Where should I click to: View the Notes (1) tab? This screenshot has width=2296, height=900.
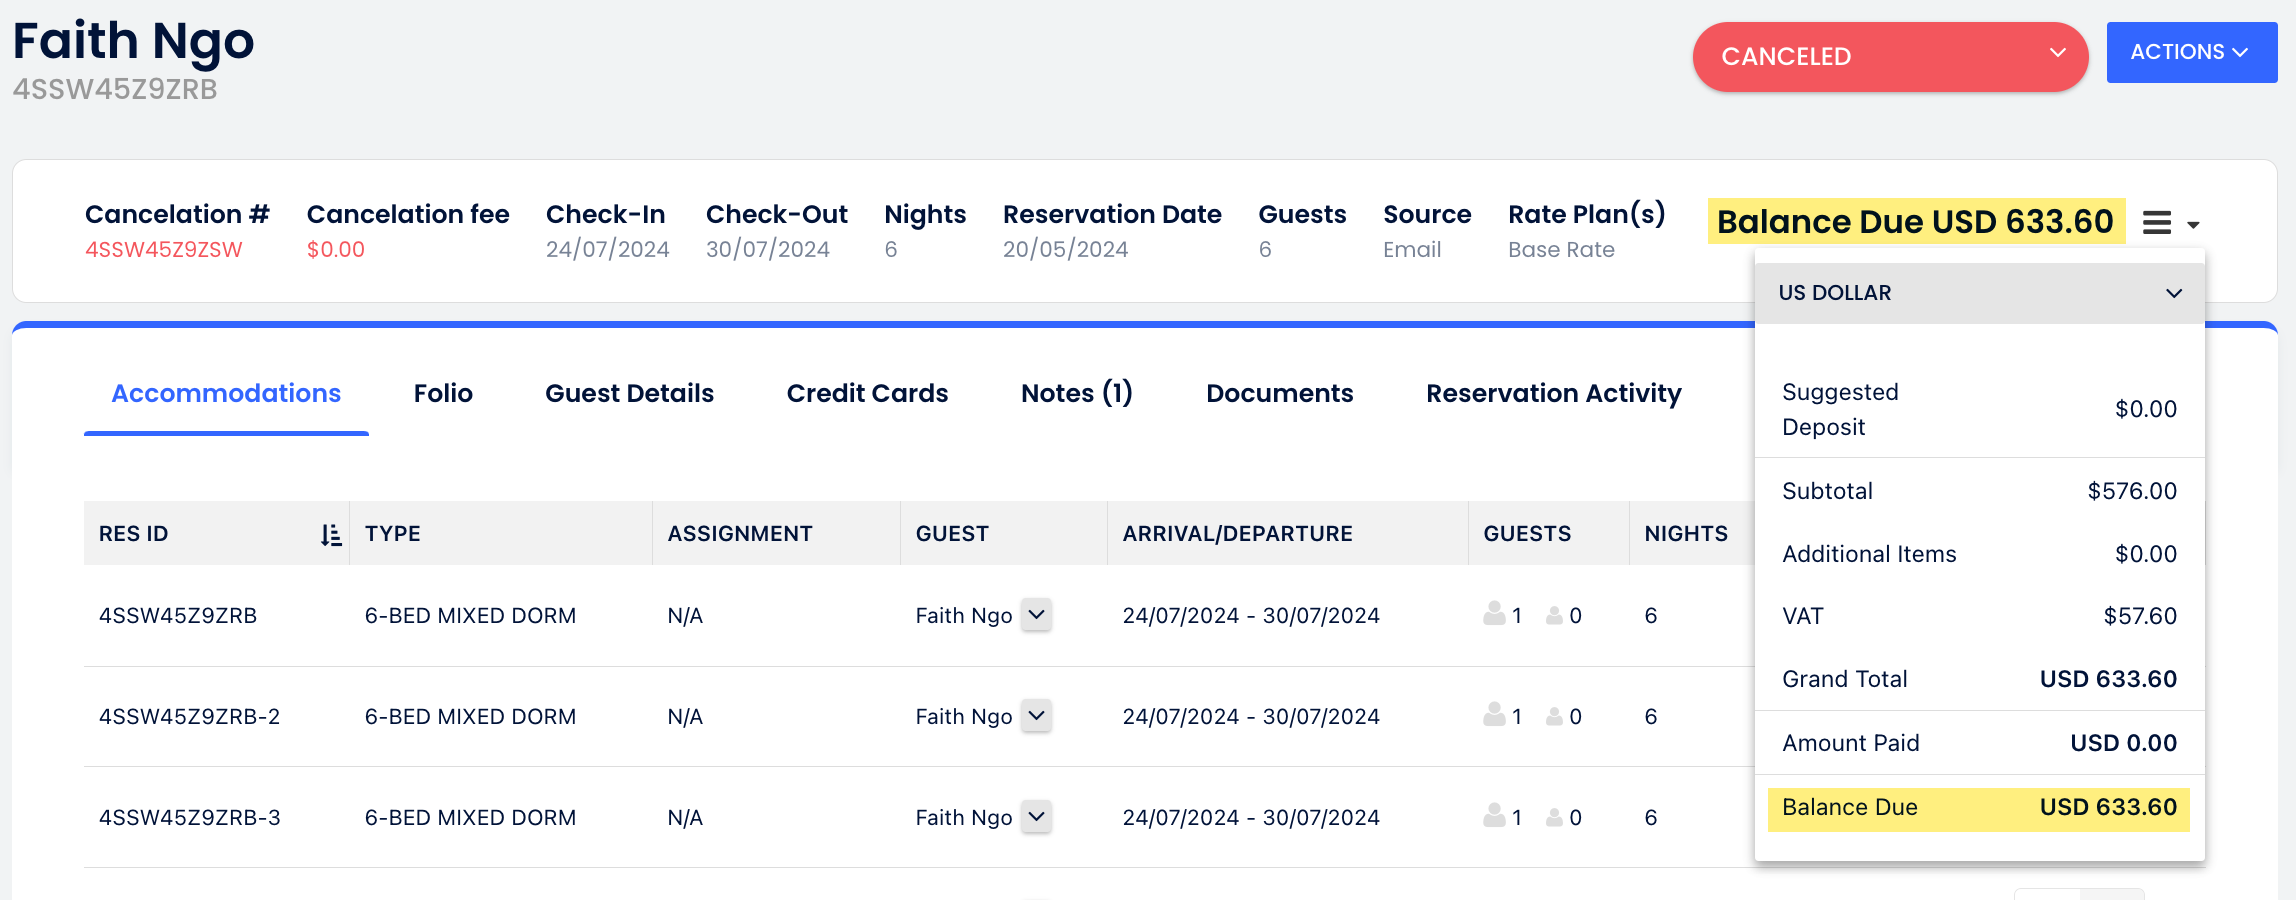[1077, 393]
